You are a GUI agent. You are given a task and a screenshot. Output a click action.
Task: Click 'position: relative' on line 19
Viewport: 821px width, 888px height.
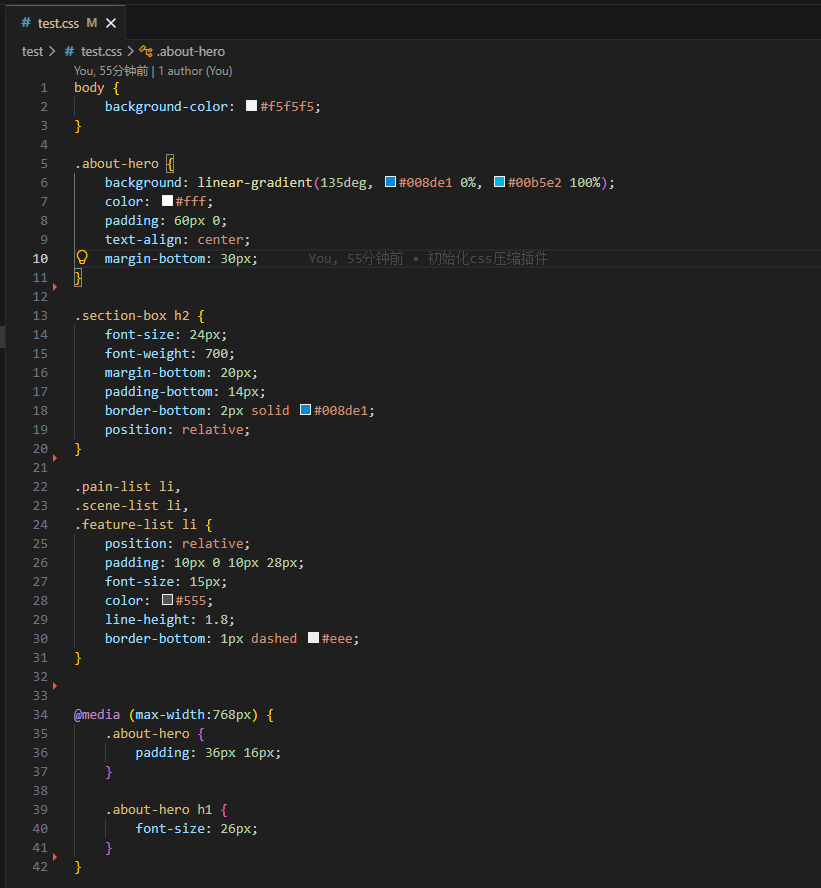tap(177, 429)
